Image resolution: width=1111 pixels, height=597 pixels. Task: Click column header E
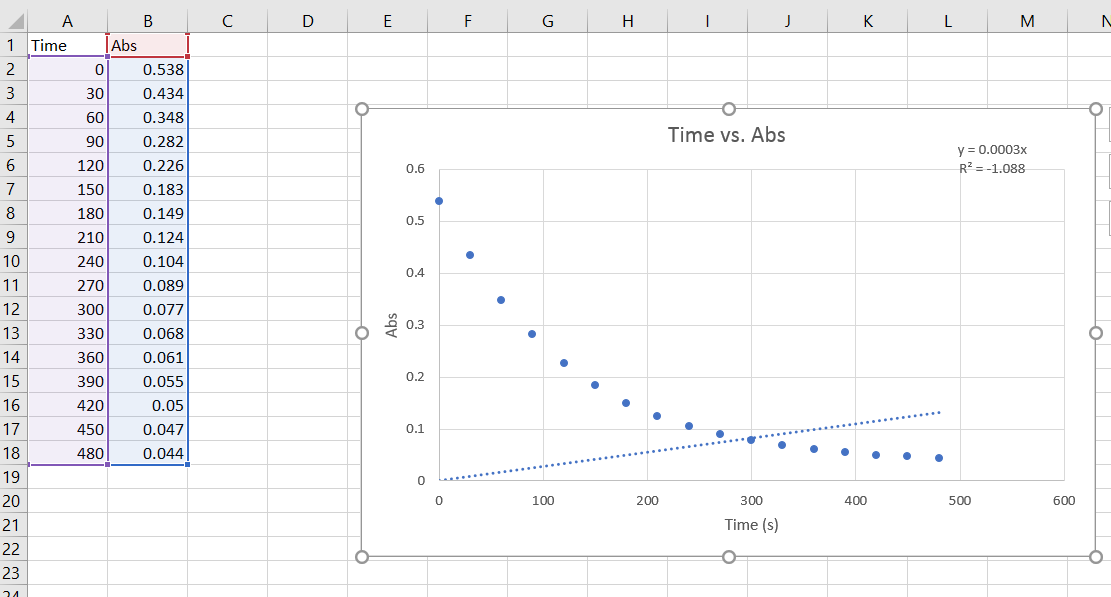(x=387, y=19)
